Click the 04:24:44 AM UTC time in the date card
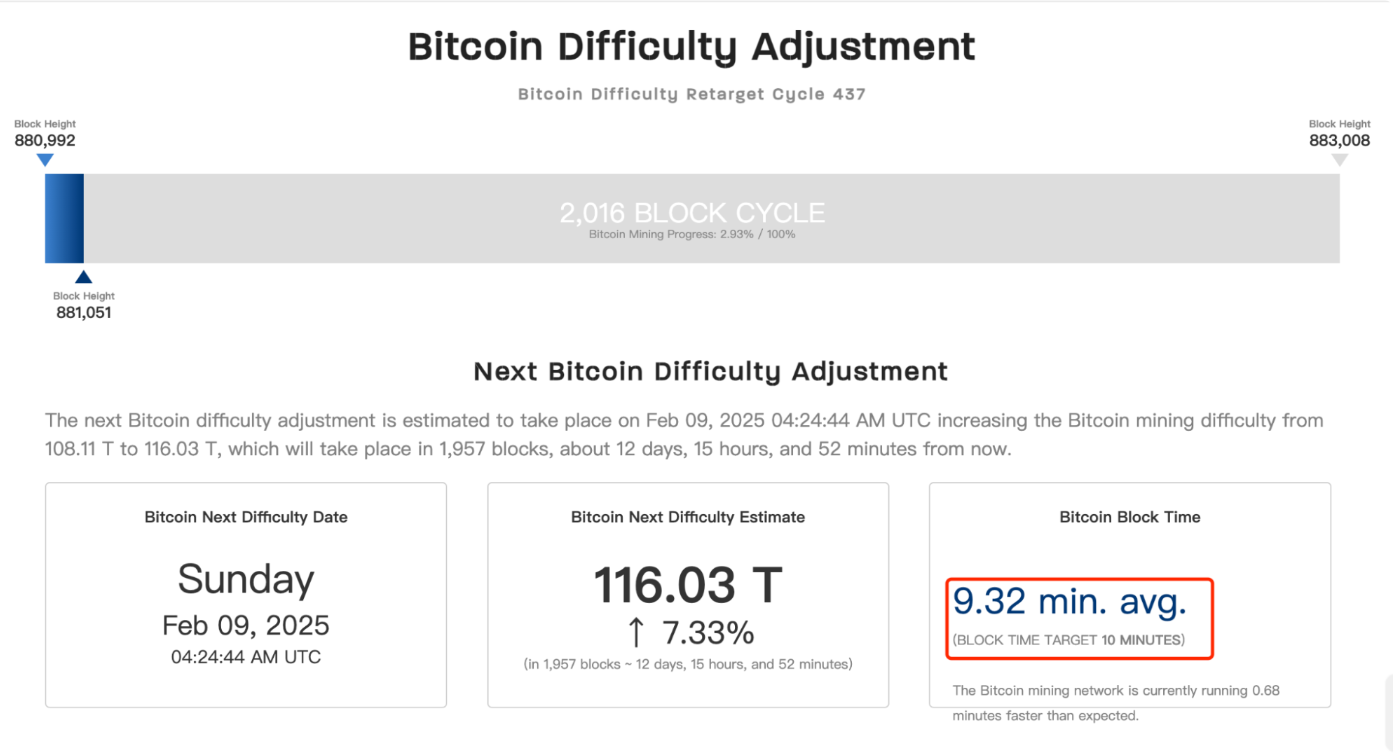The width and height of the screenshot is (1397, 754). pyautogui.click(x=246, y=657)
